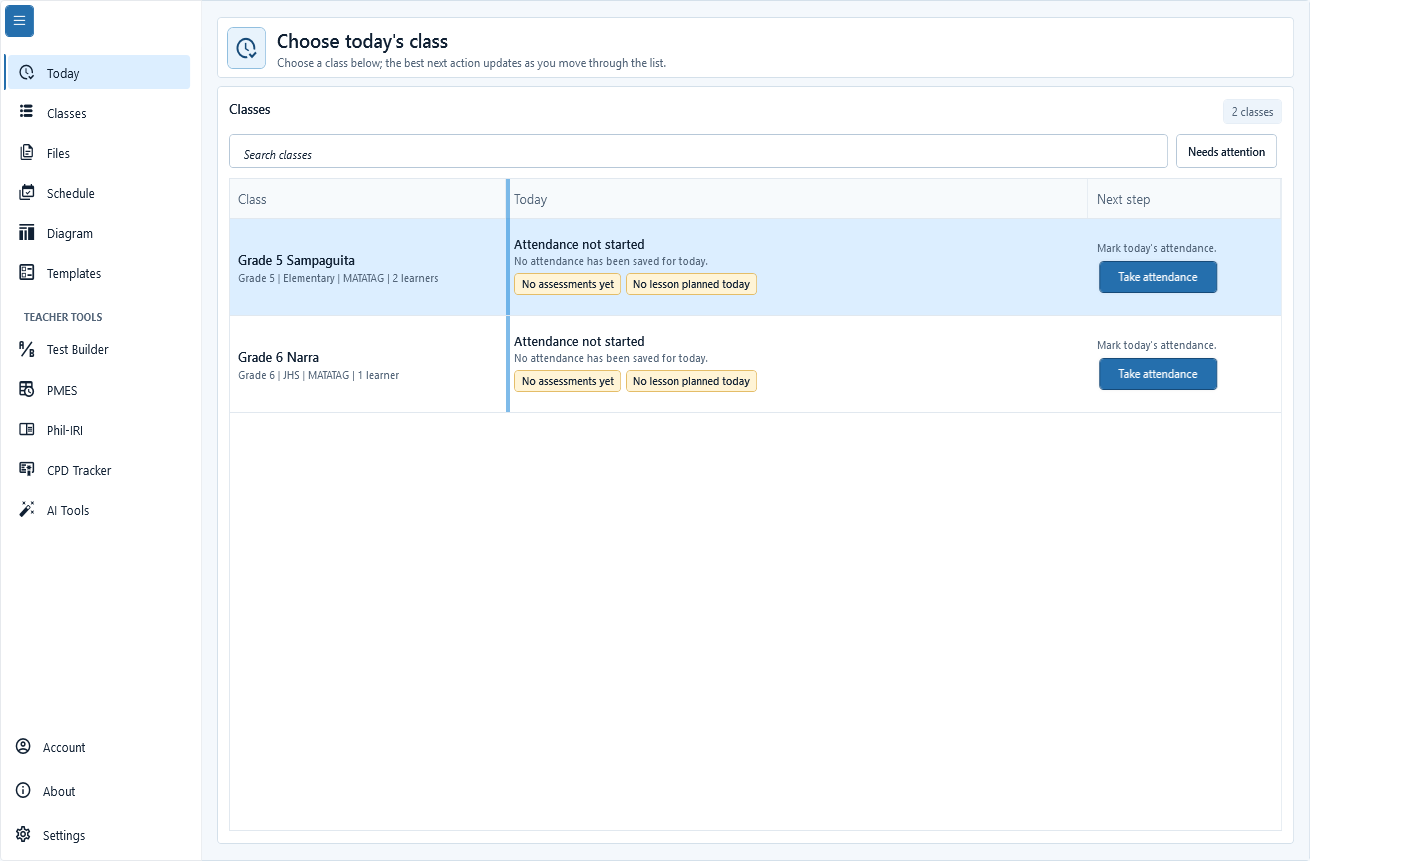1424x861 pixels.
Task: Click the Files document icon
Action: click(x=27, y=152)
